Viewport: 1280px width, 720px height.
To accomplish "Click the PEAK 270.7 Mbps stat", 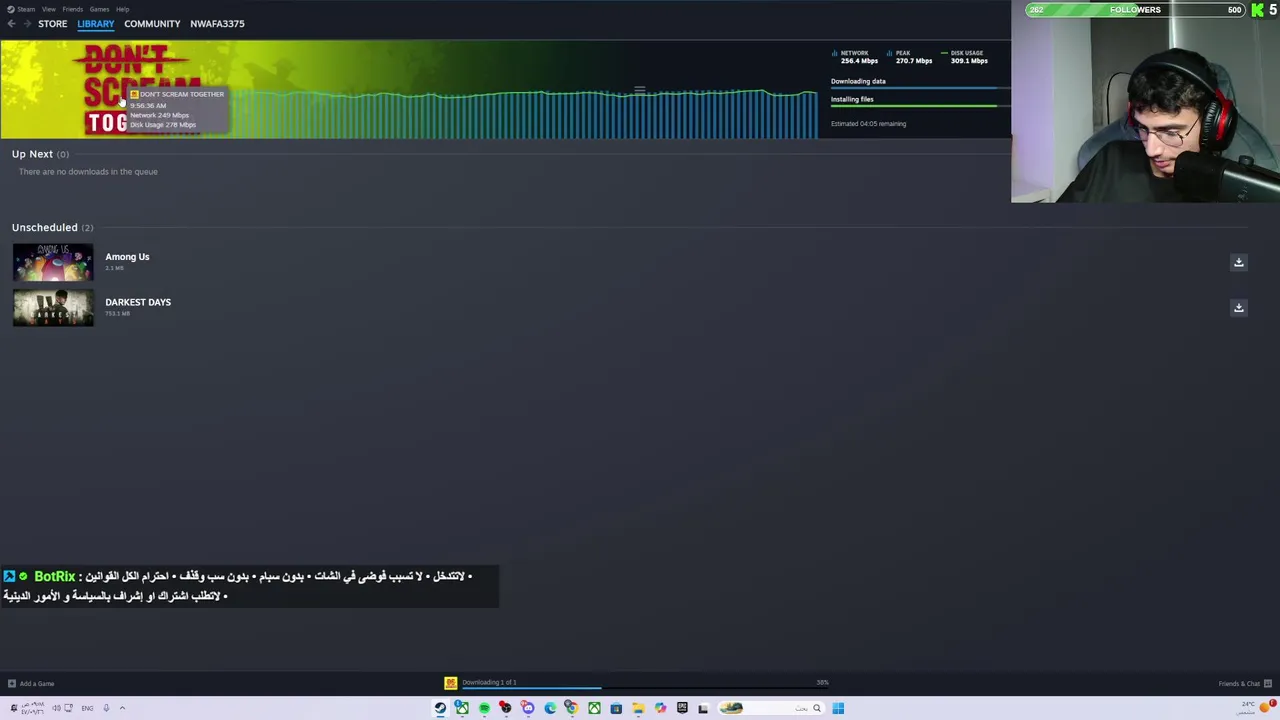I will coord(909,57).
